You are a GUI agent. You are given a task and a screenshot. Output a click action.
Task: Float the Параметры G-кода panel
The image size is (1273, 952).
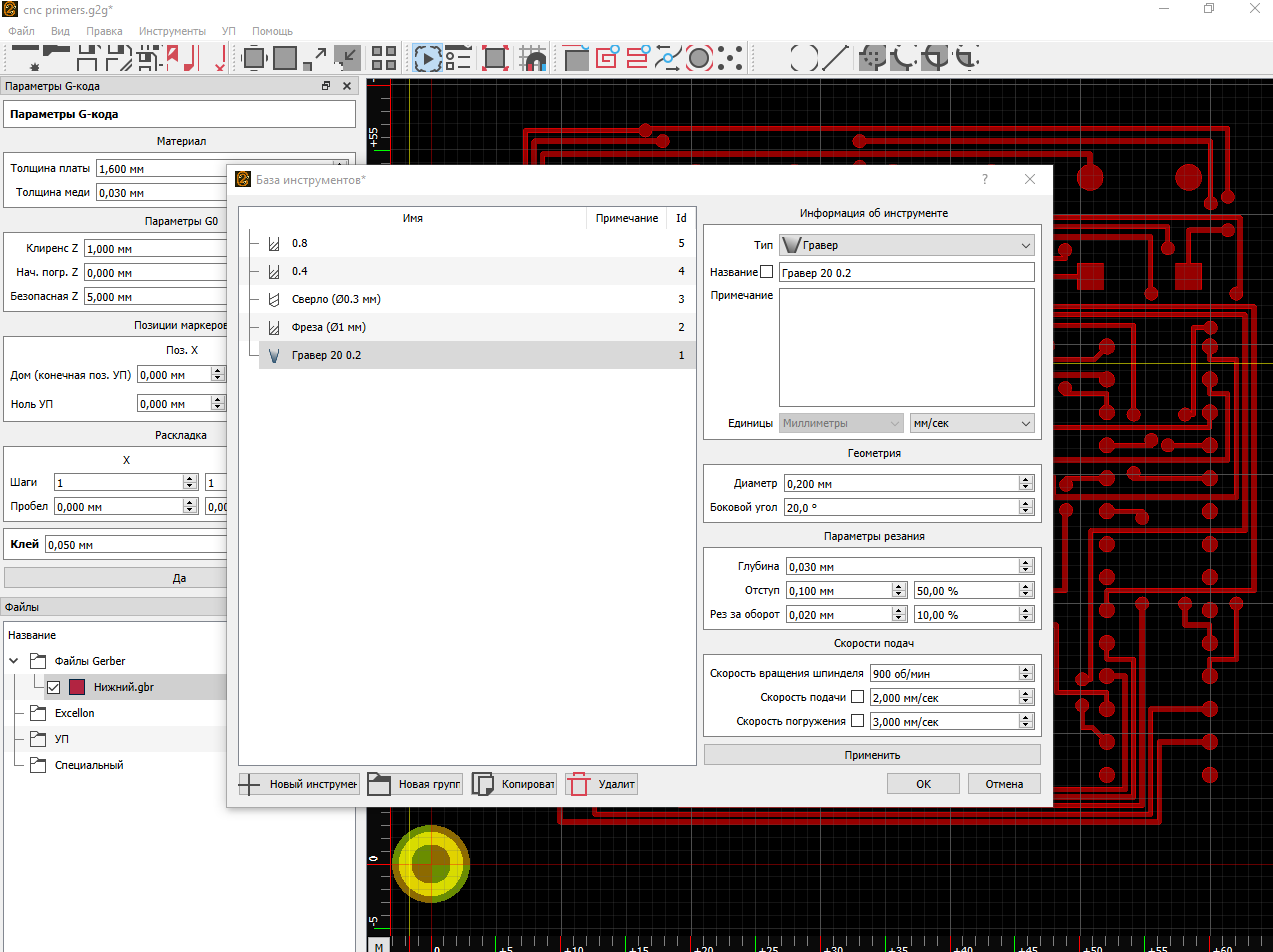tap(326, 87)
